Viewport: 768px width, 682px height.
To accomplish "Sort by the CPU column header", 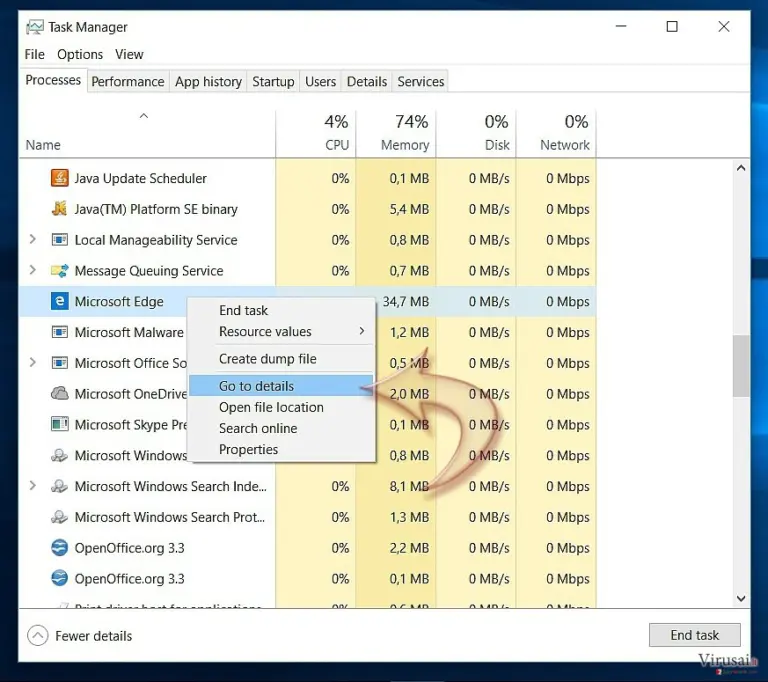I will click(x=316, y=133).
